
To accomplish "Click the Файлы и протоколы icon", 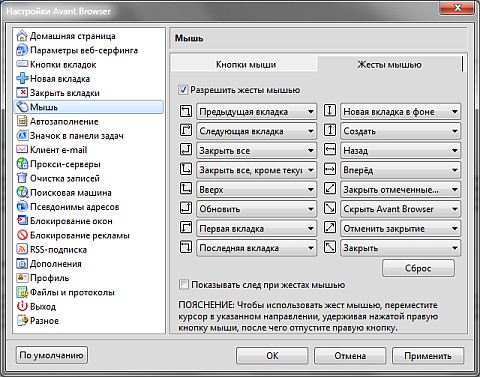I will pos(22,292).
